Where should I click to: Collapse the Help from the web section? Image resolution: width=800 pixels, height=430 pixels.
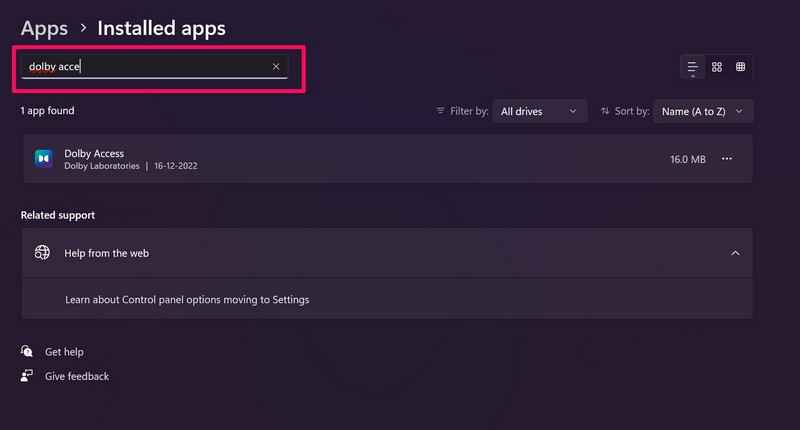coord(735,253)
